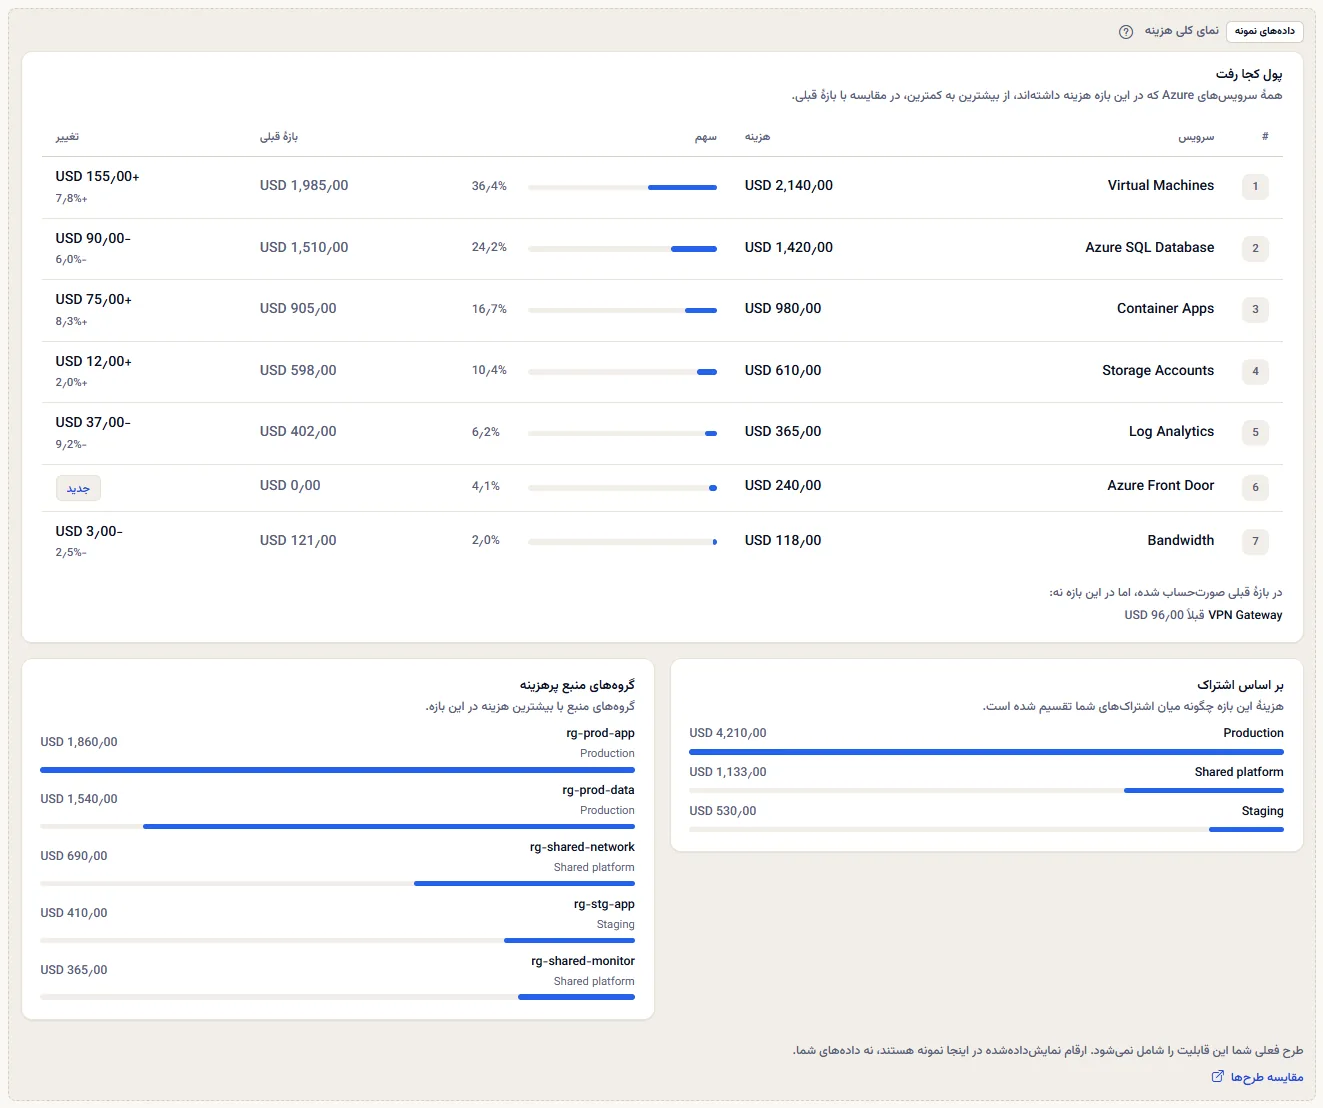Click the rg-prod-data cost bar

click(337, 826)
